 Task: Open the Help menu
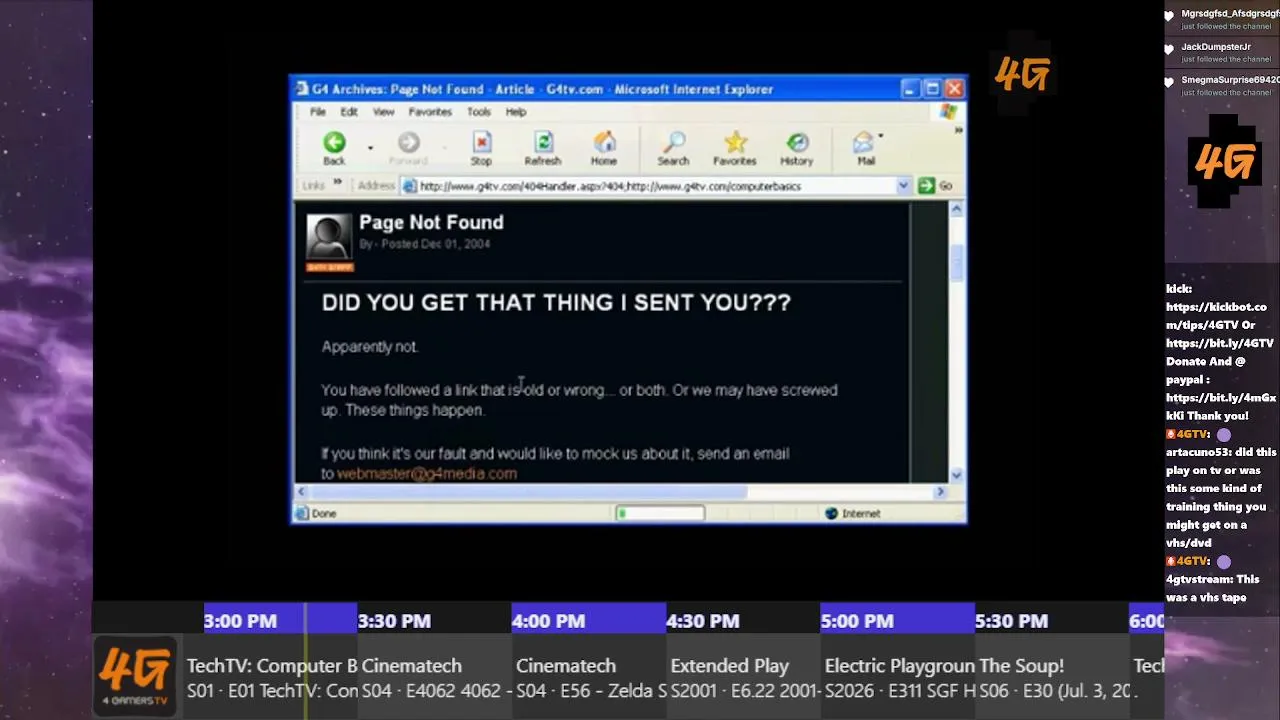point(515,112)
